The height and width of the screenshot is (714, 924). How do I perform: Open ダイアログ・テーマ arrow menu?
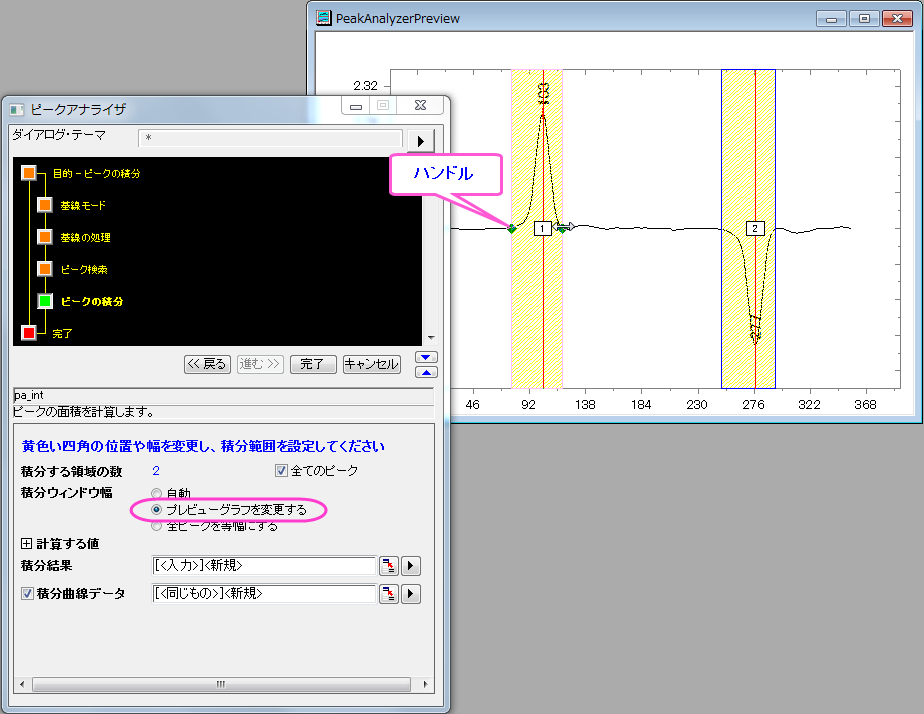[421, 141]
